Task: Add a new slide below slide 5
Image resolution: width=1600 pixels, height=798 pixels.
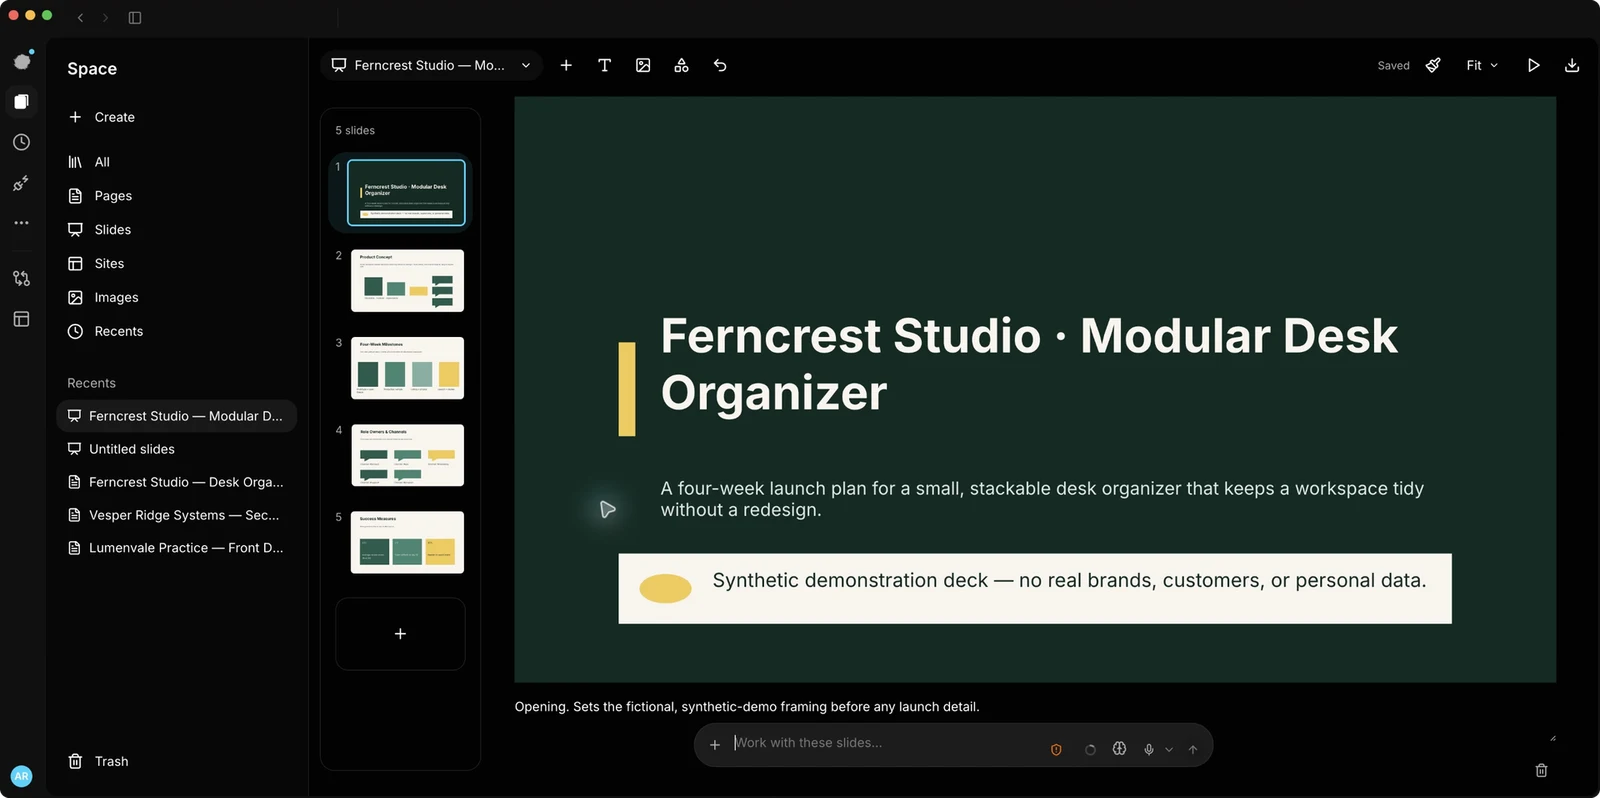Action: 400,634
